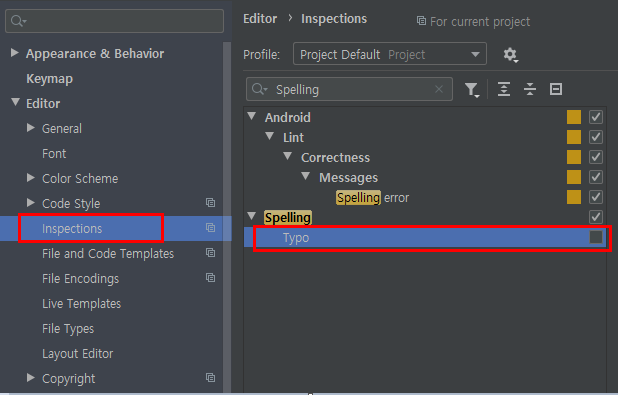
Task: Click project-level icon beside File Encodings
Action: 210,278
